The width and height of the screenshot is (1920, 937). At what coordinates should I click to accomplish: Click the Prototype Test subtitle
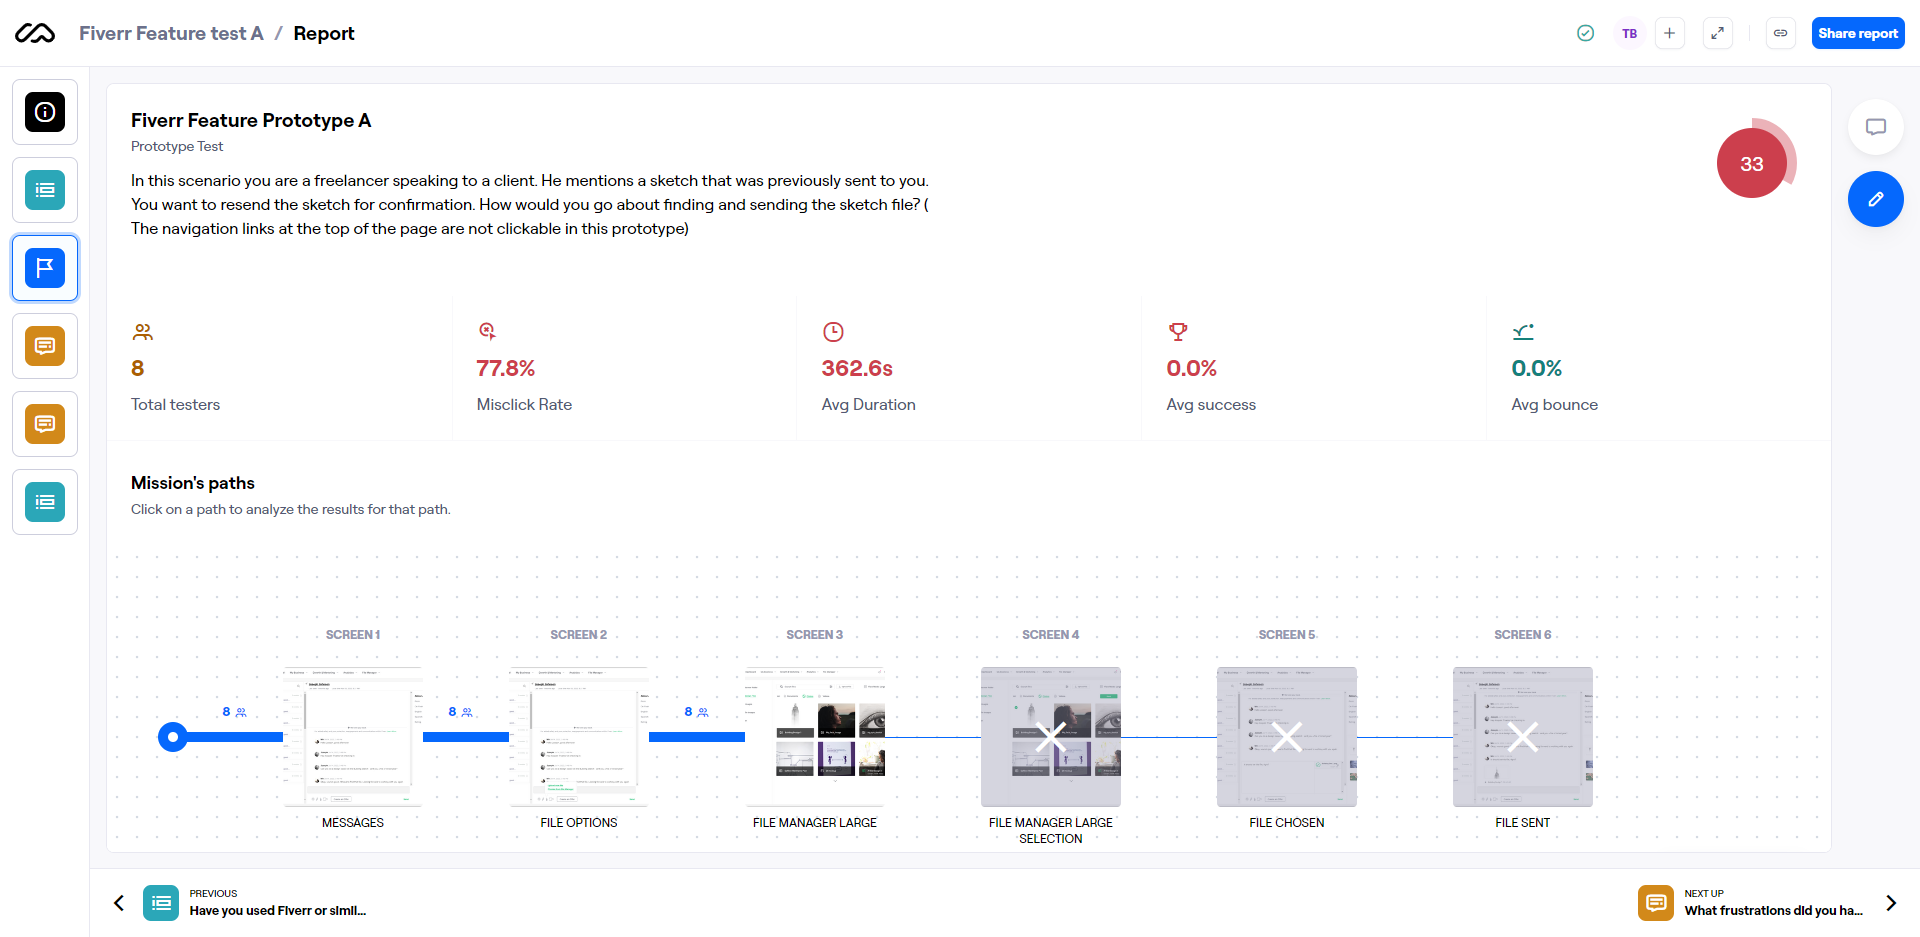[x=177, y=146]
